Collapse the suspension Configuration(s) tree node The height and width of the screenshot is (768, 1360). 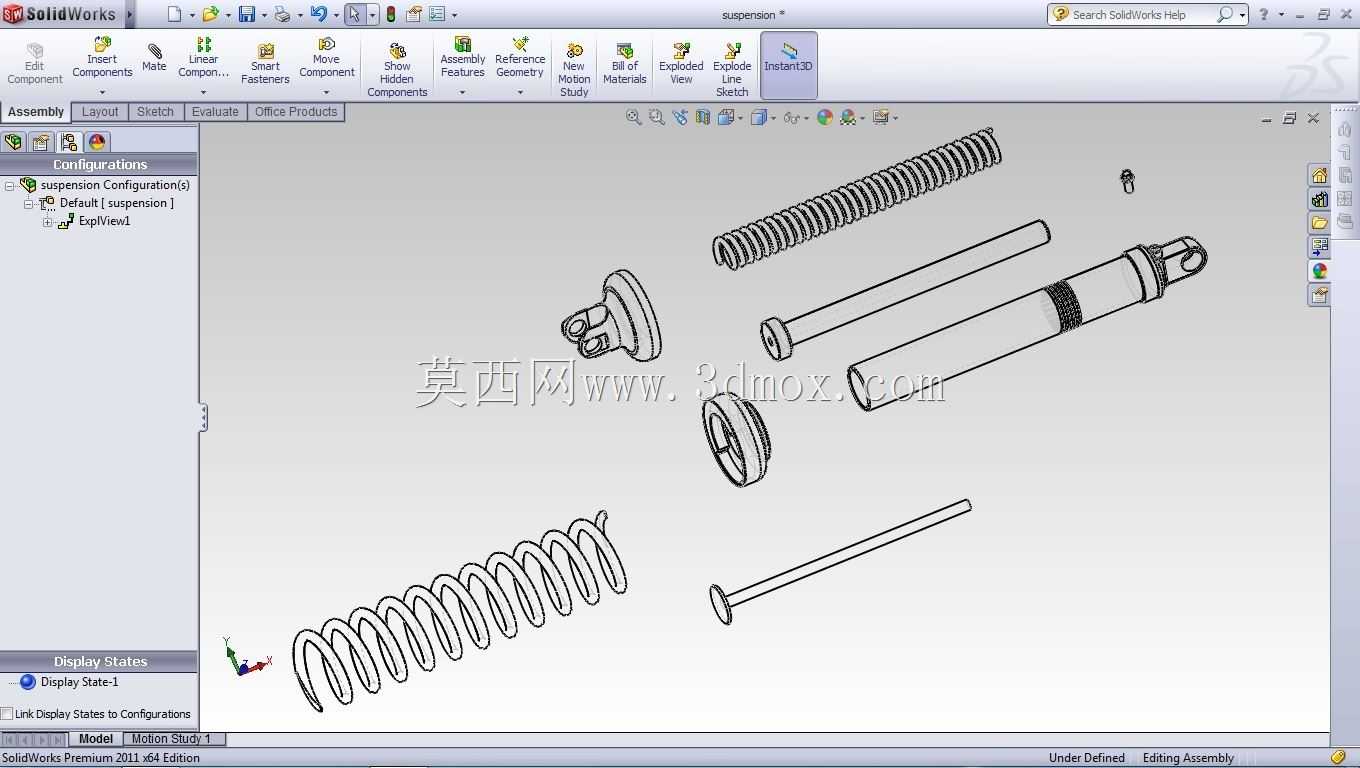pos(10,186)
